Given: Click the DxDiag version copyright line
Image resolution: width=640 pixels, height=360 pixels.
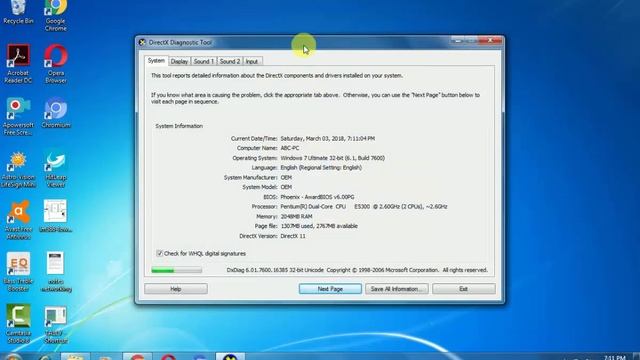Looking at the screenshot, I should click(x=357, y=270).
